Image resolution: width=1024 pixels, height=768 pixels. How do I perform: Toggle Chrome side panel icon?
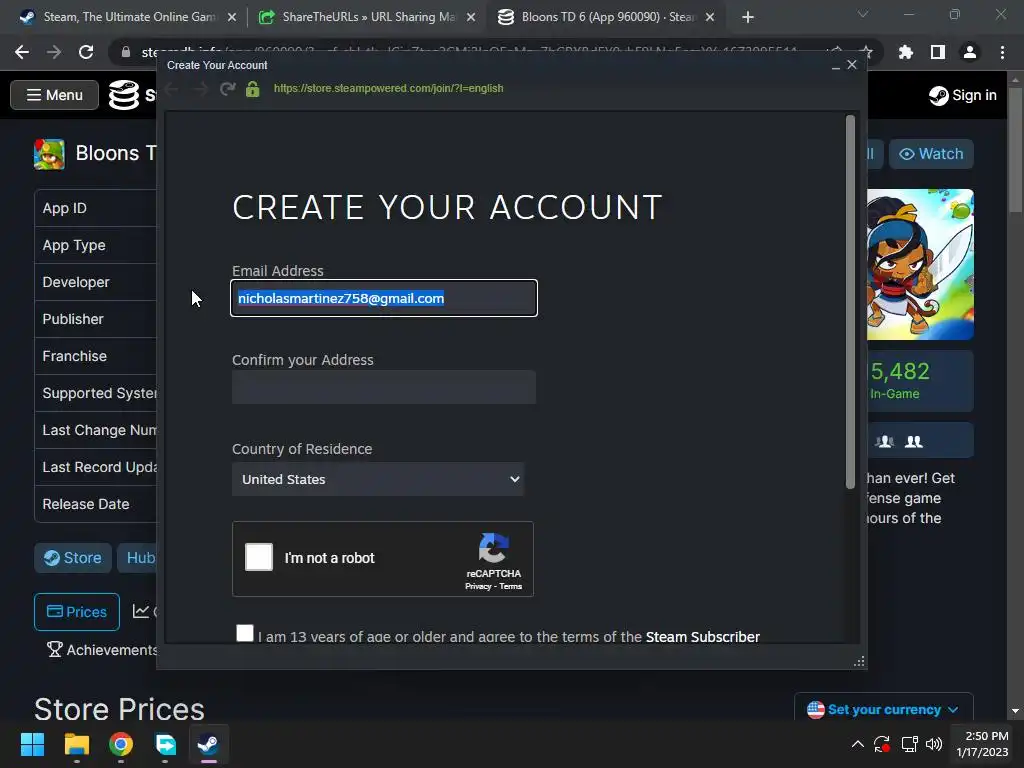pos(938,52)
